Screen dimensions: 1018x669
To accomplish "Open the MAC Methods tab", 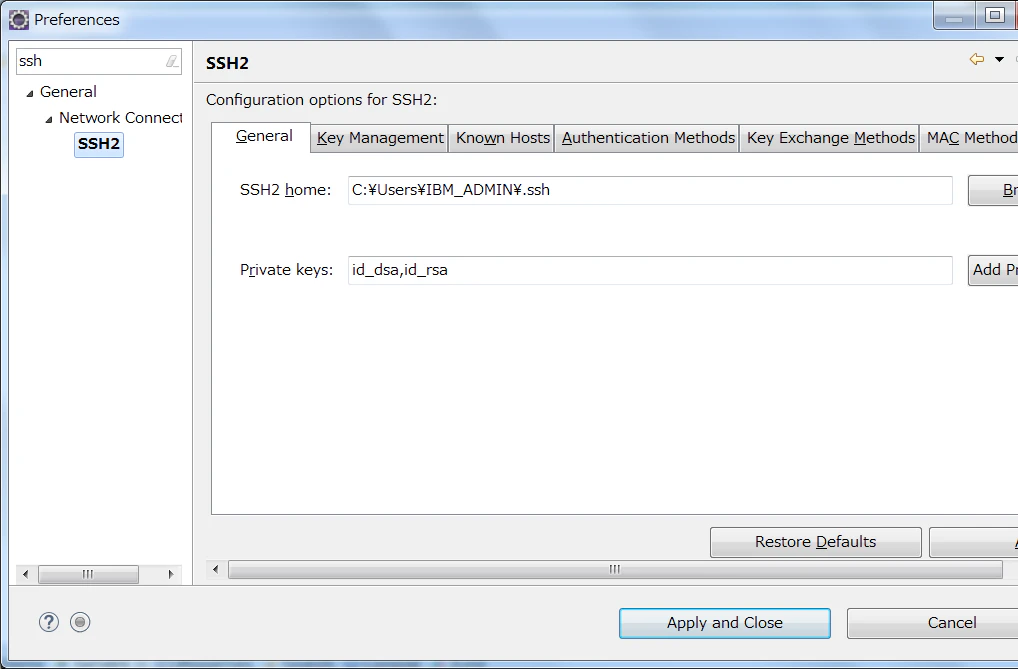I will 969,138.
